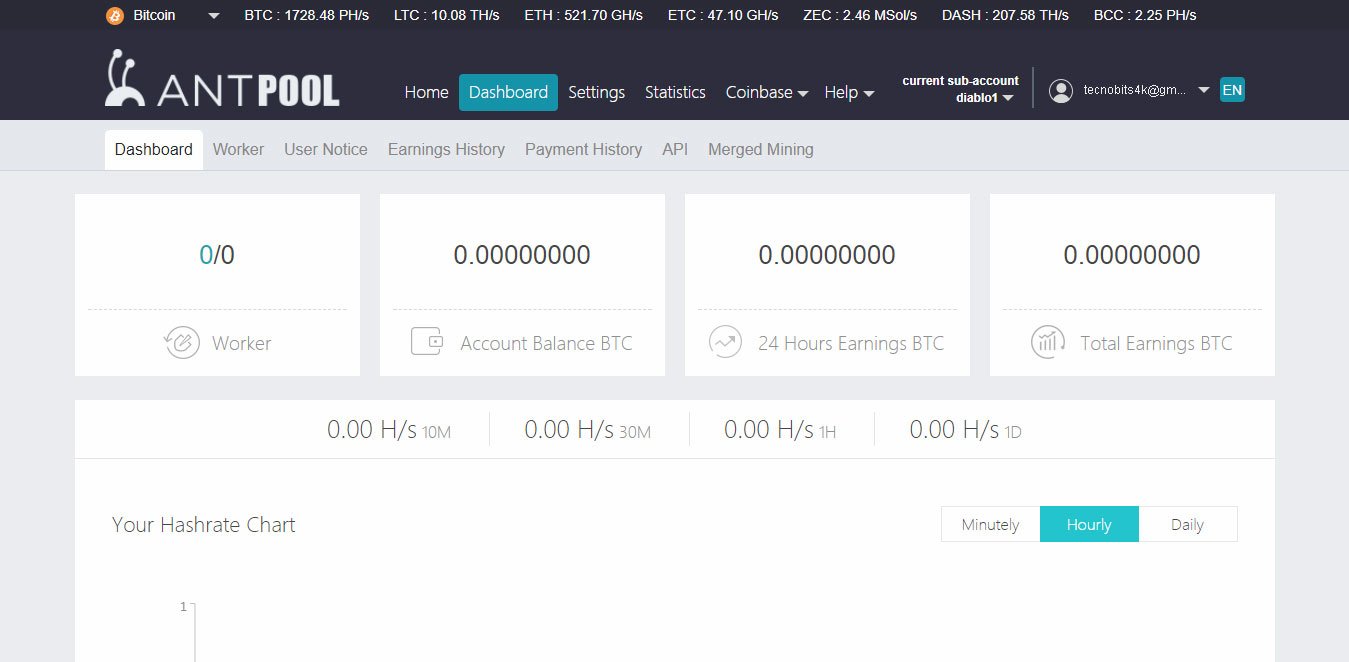The height and width of the screenshot is (662, 1349).
Task: Go to the Home page
Action: (x=426, y=92)
